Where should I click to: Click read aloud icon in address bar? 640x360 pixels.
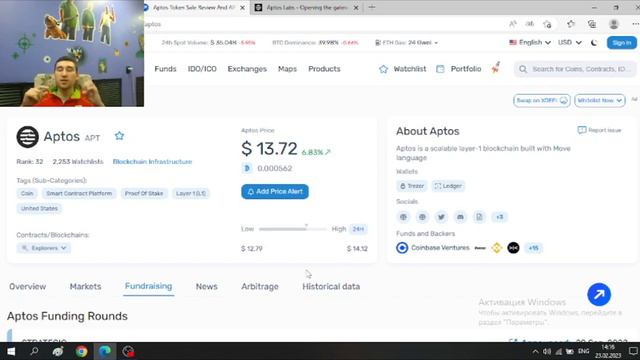click(x=513, y=24)
